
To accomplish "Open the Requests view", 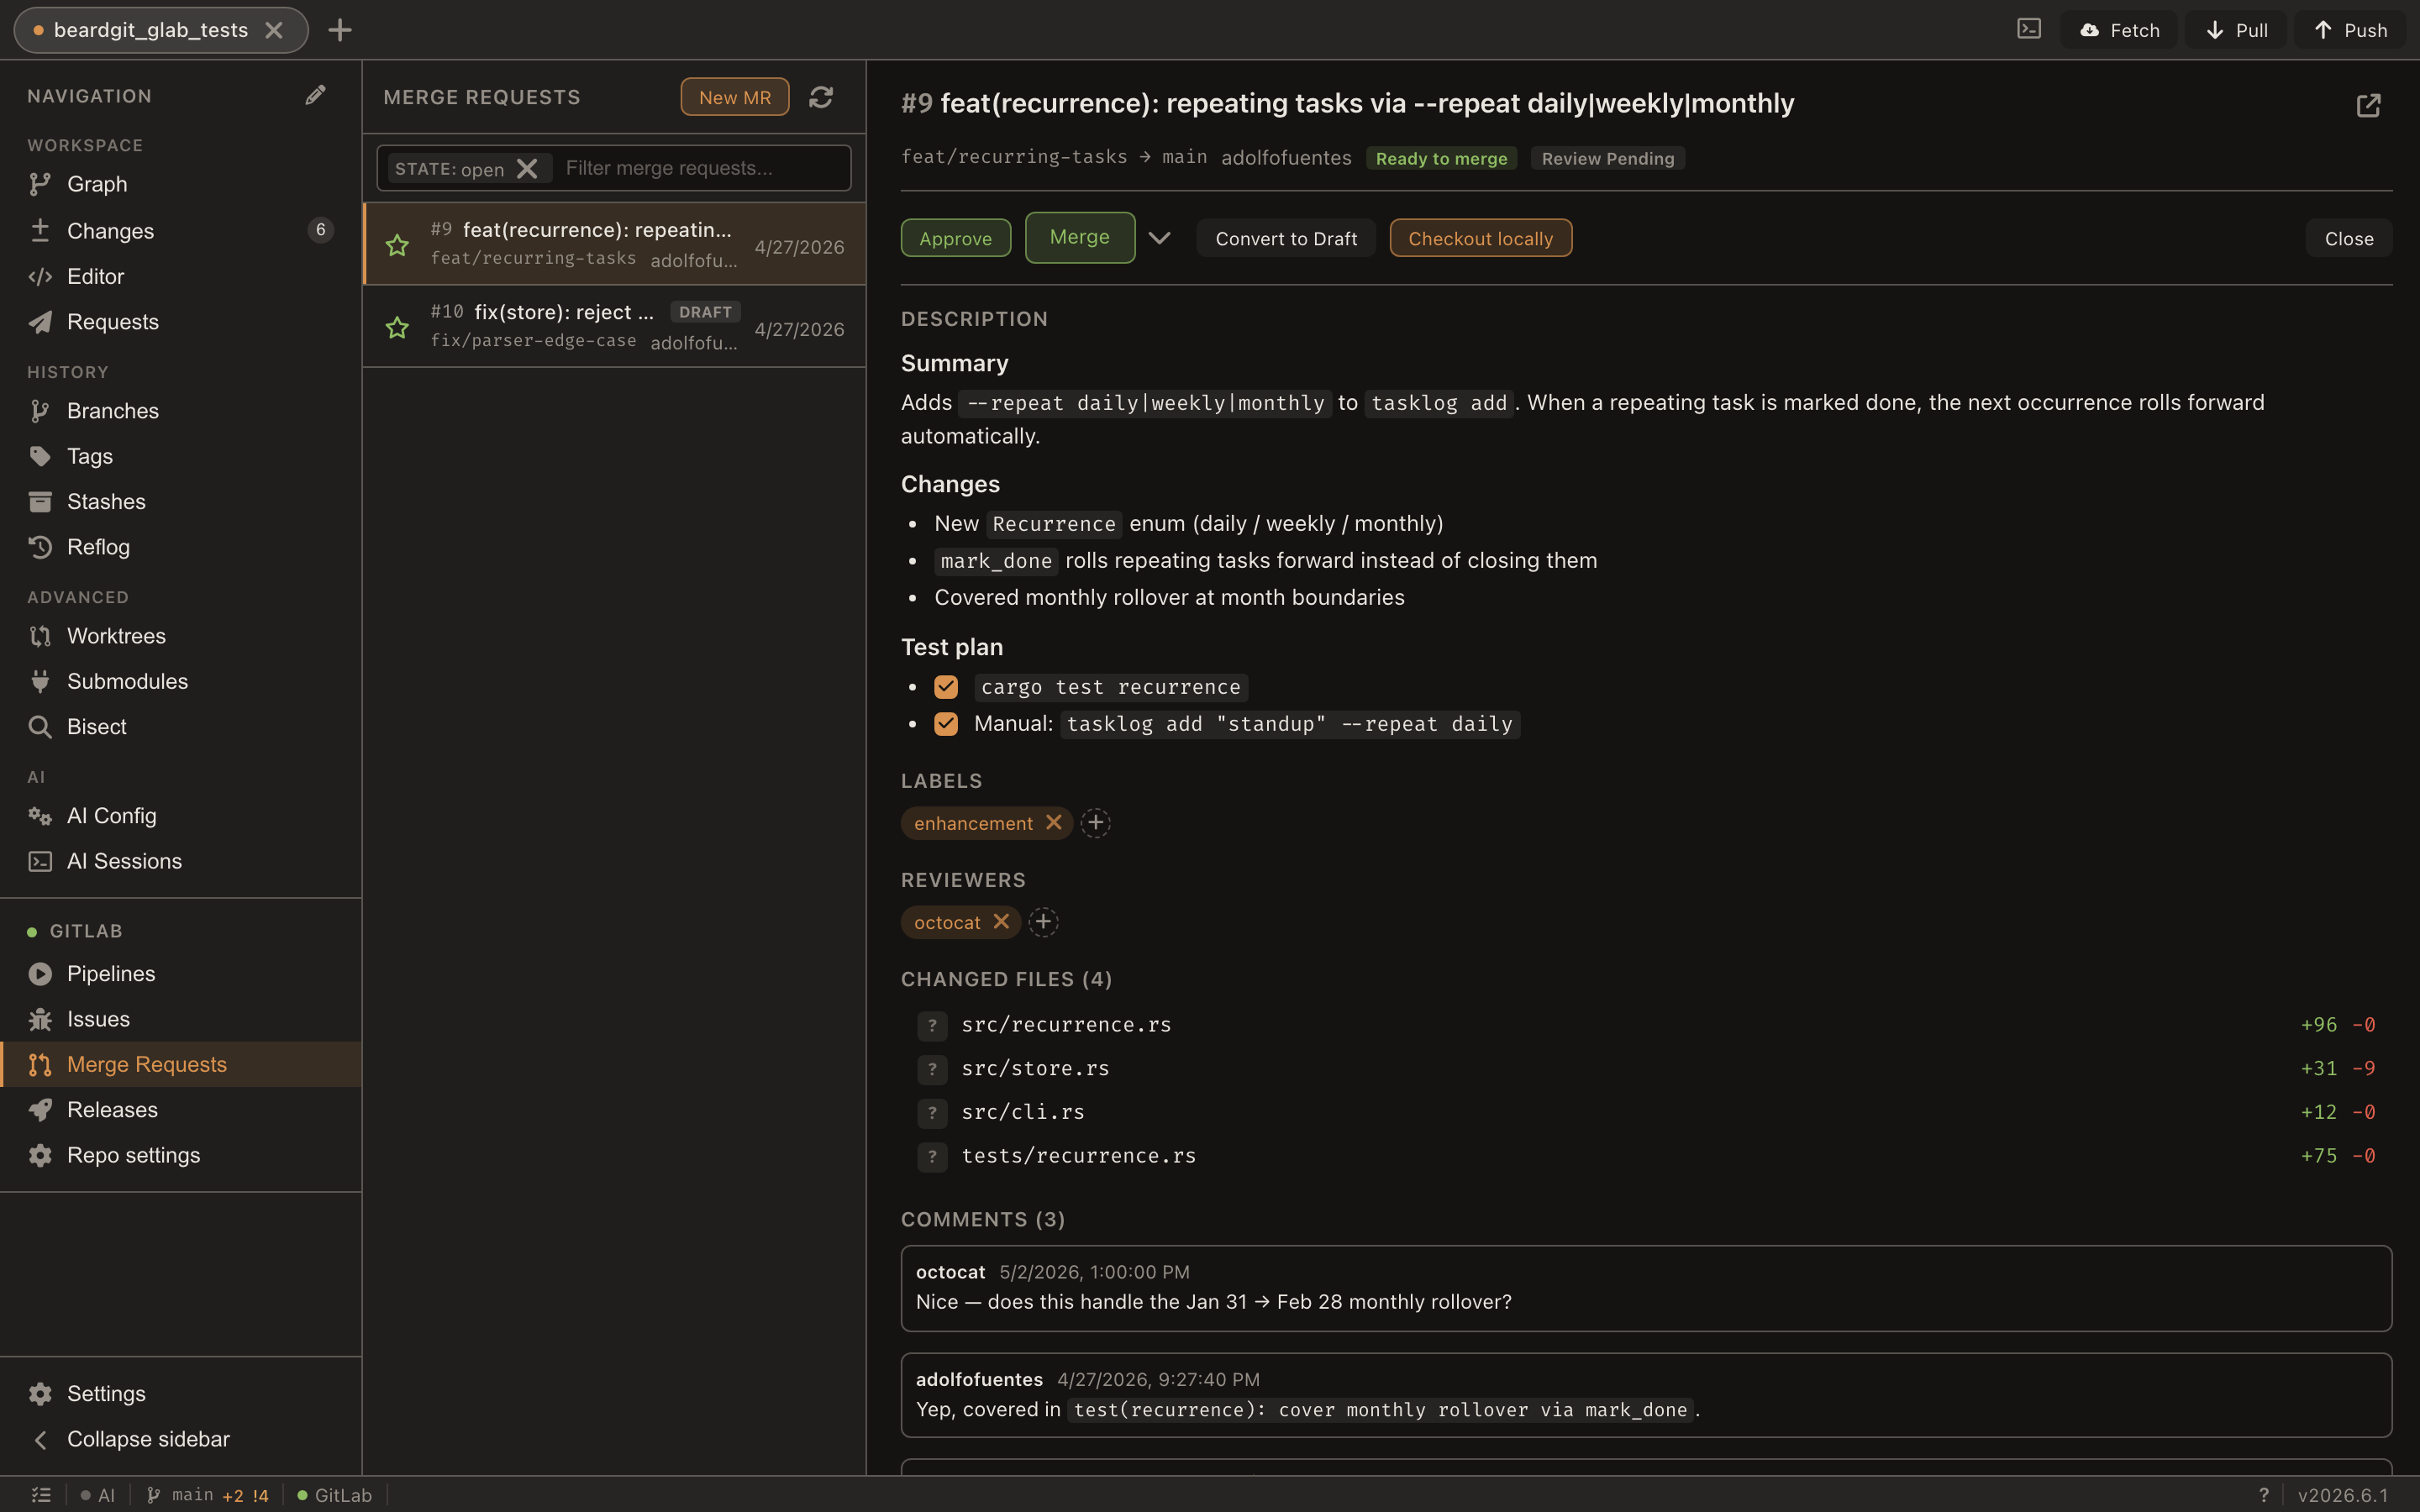I will coord(180,322).
